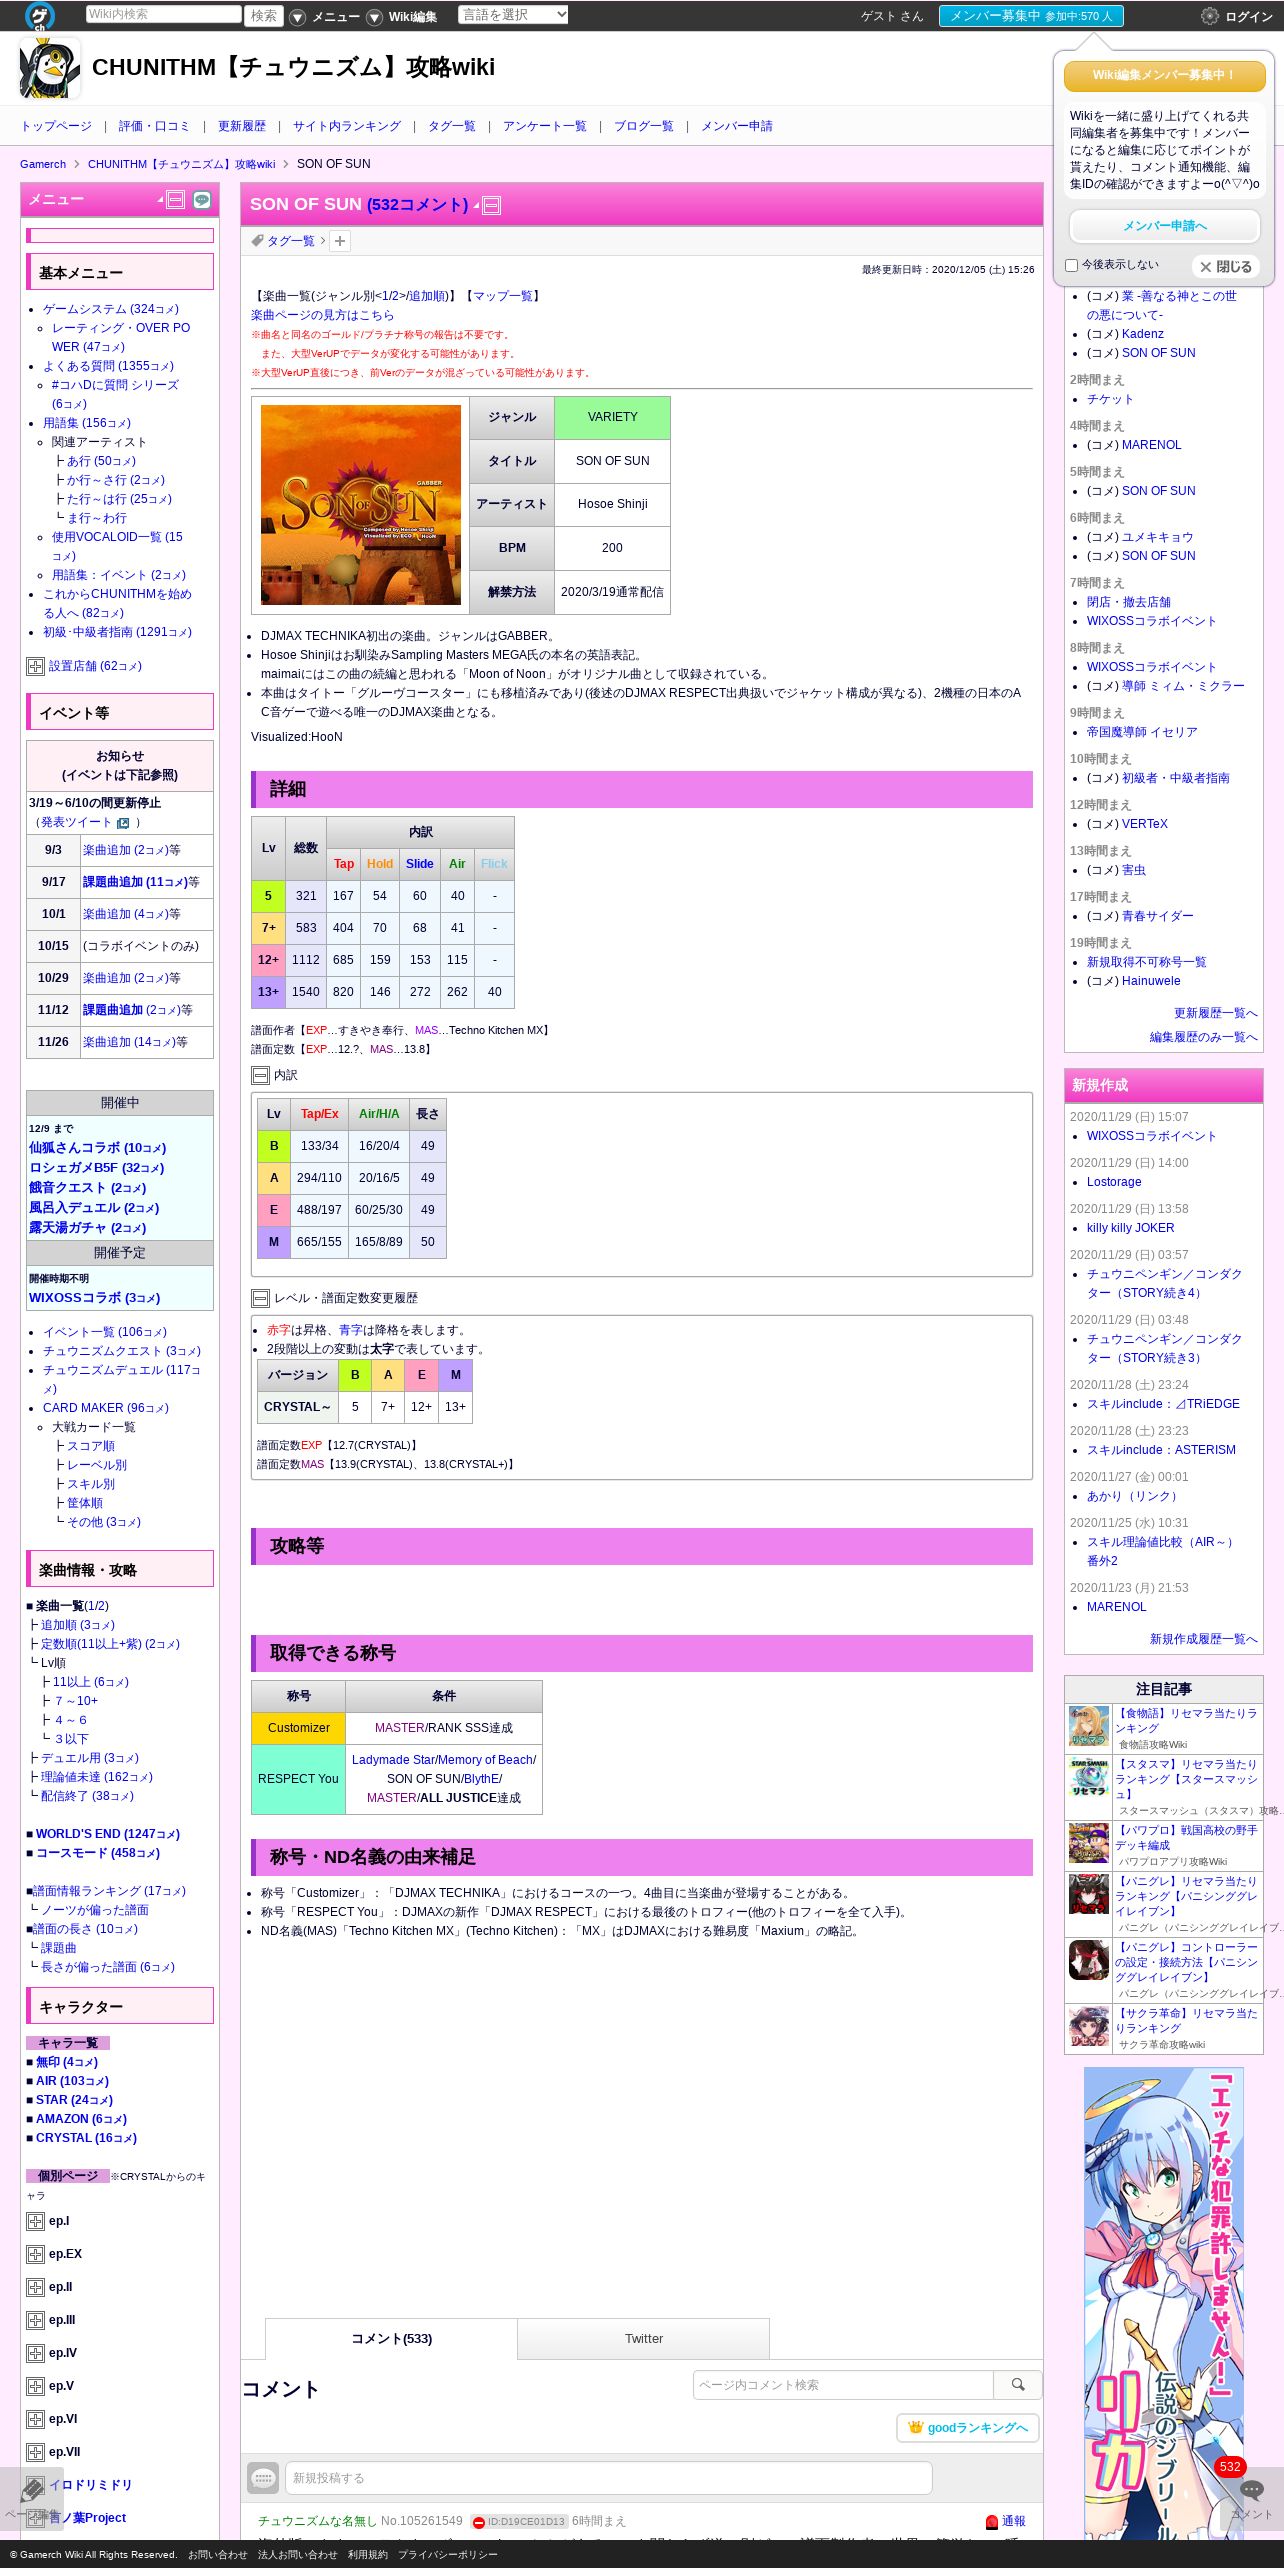Go to トップページ in the nav bar
The image size is (1284, 2568).
coord(56,126)
